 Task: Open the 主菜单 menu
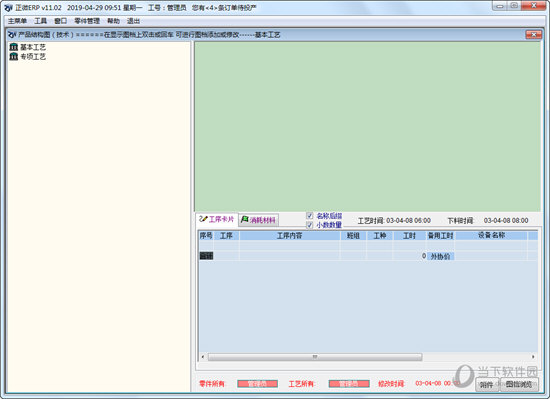[17, 21]
